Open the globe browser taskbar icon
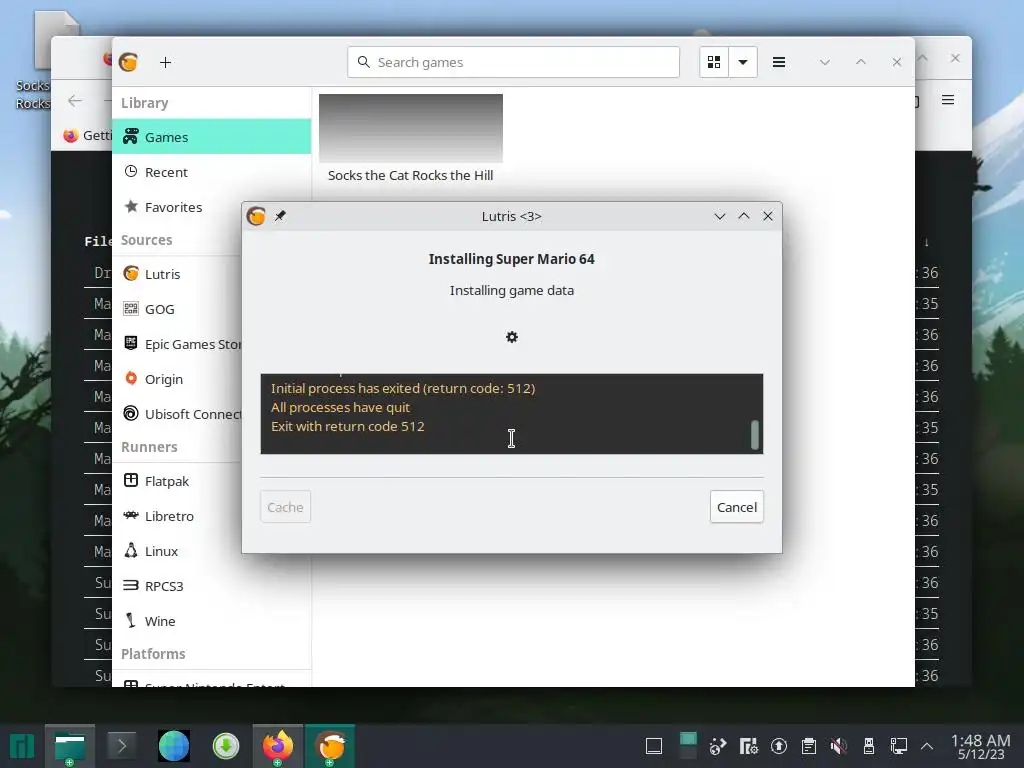1024x768 pixels. point(174,746)
